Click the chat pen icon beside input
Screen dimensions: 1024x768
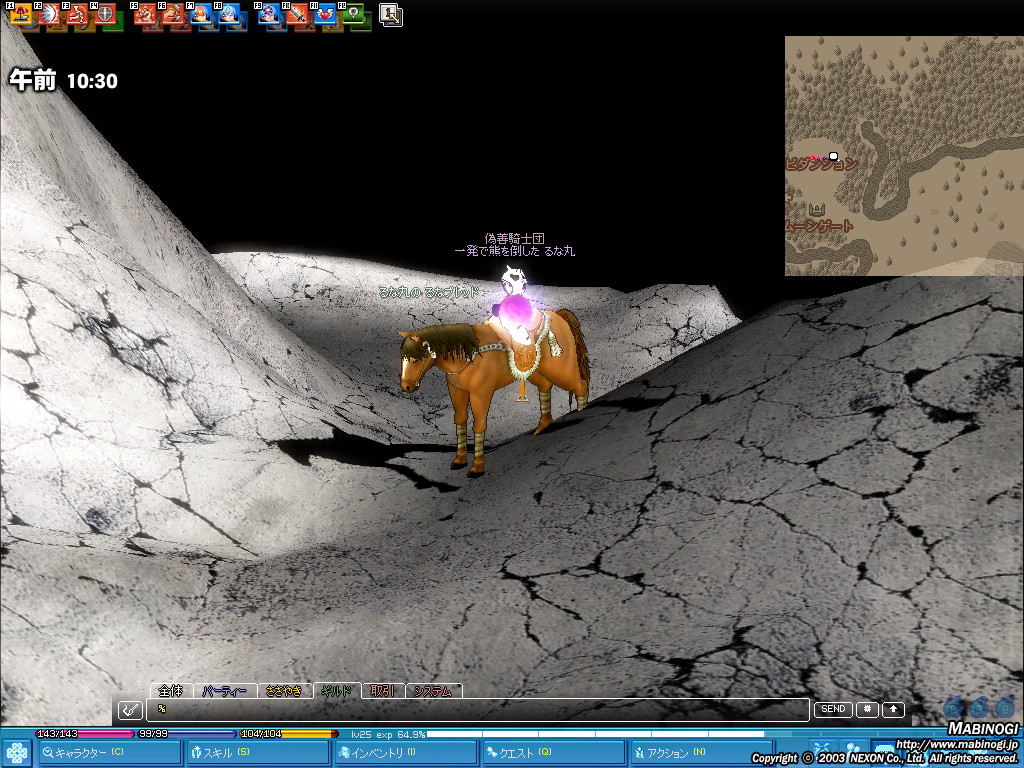pyautogui.click(x=130, y=710)
